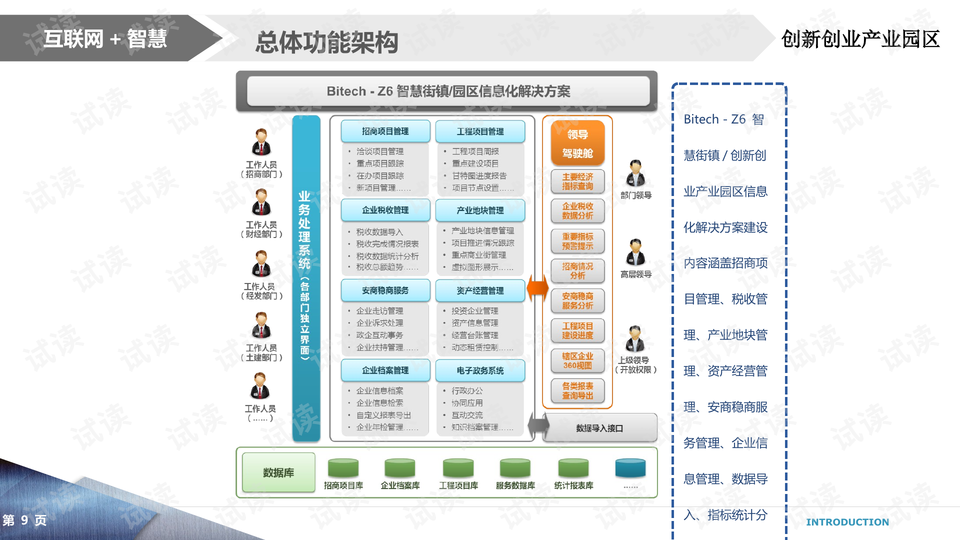Click the orange 领导驾驶舱 header

[577, 144]
